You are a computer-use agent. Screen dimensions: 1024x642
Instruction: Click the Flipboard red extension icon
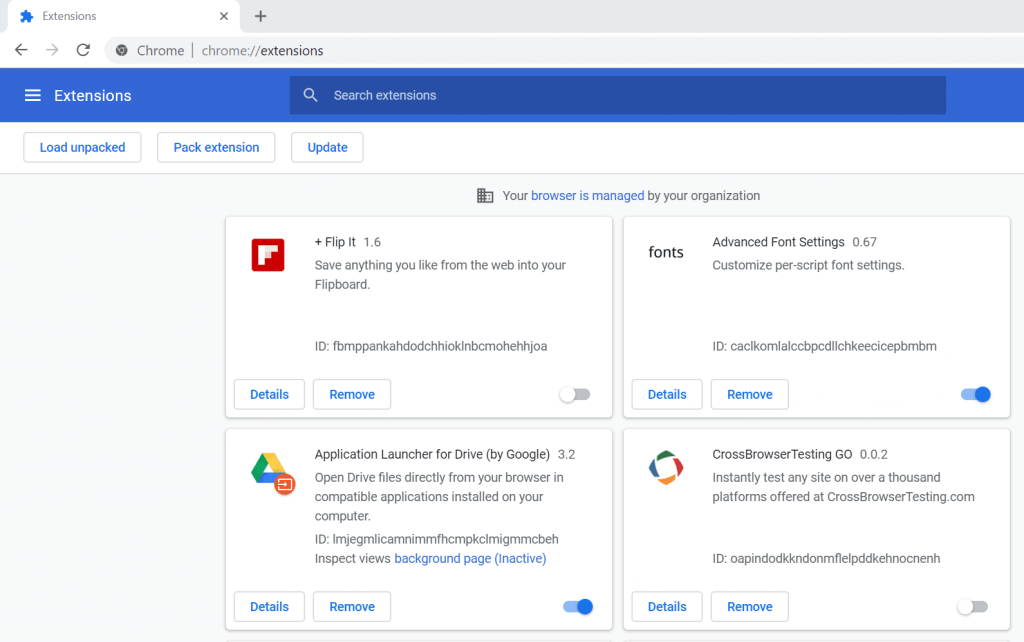(x=268, y=255)
